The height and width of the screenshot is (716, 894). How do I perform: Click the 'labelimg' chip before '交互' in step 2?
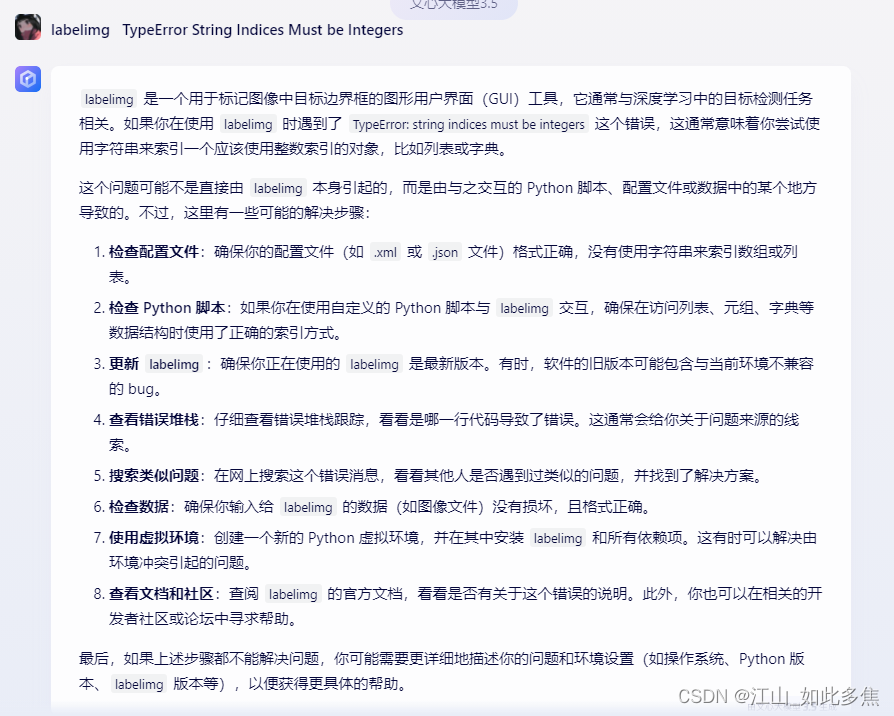click(x=525, y=308)
